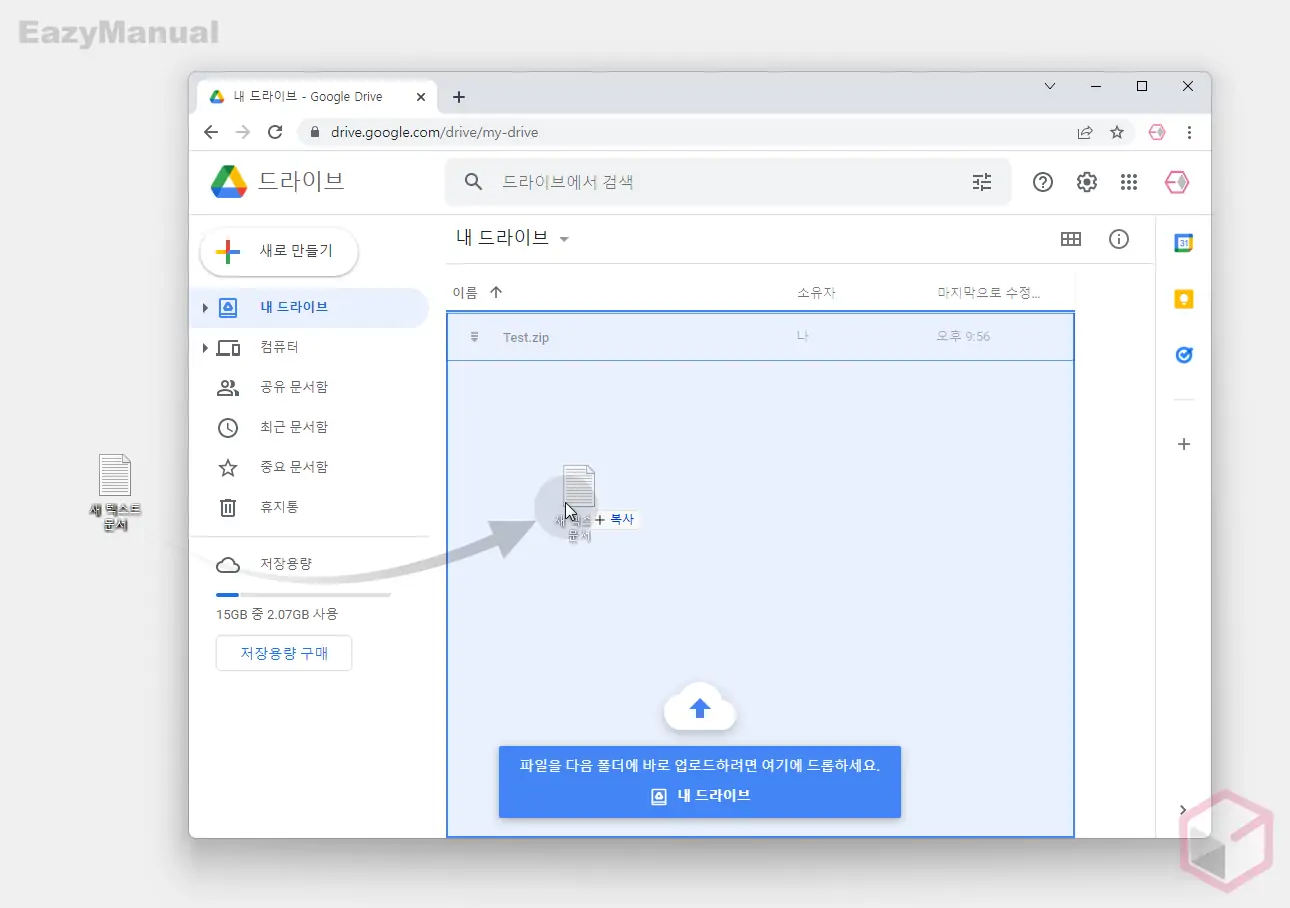This screenshot has width=1290, height=908.
Task: Click the 저장용량 구매 button
Action: (x=284, y=653)
